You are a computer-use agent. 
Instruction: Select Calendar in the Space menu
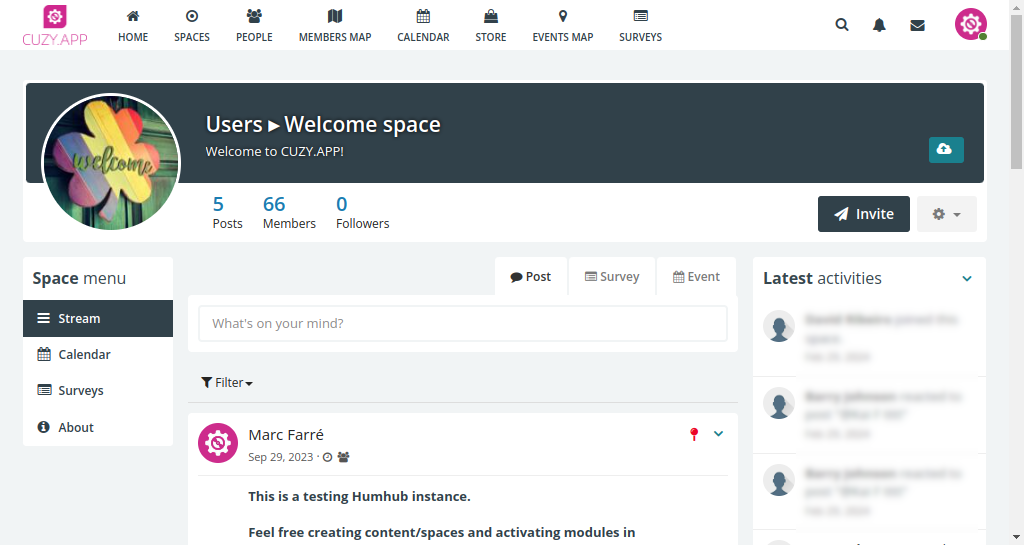point(84,355)
